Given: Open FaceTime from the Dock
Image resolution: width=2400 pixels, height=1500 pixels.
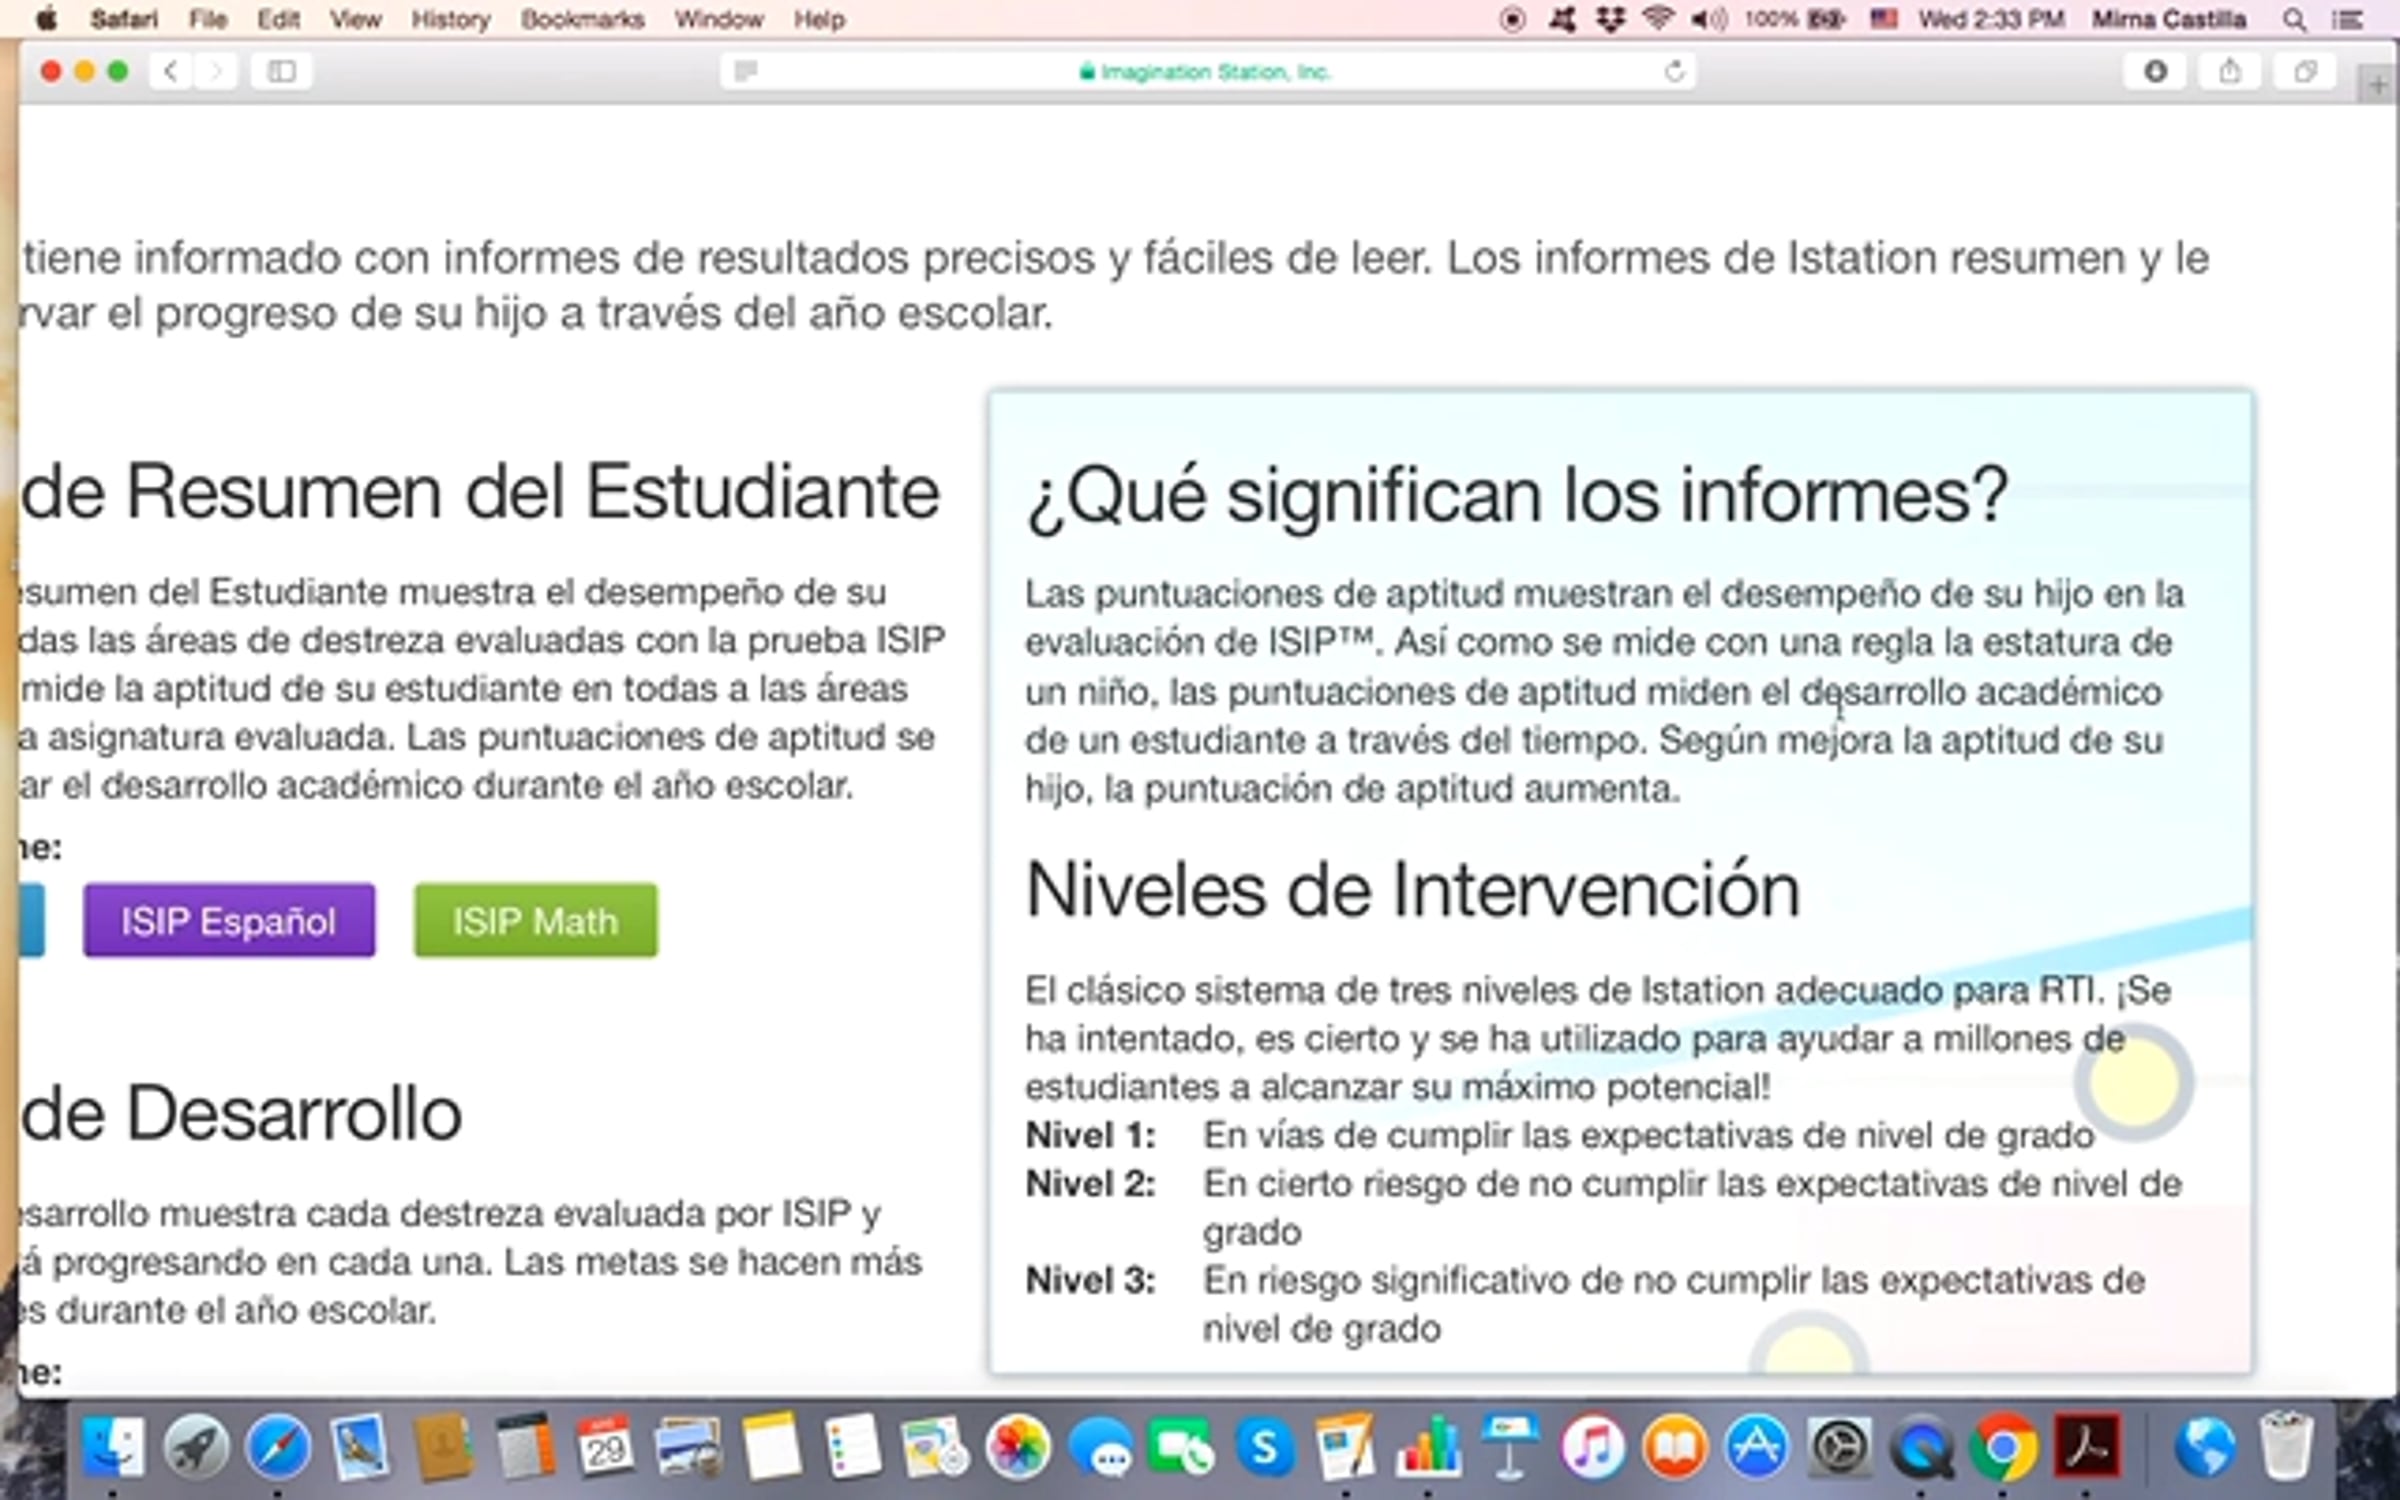Looking at the screenshot, I should pos(1182,1446).
